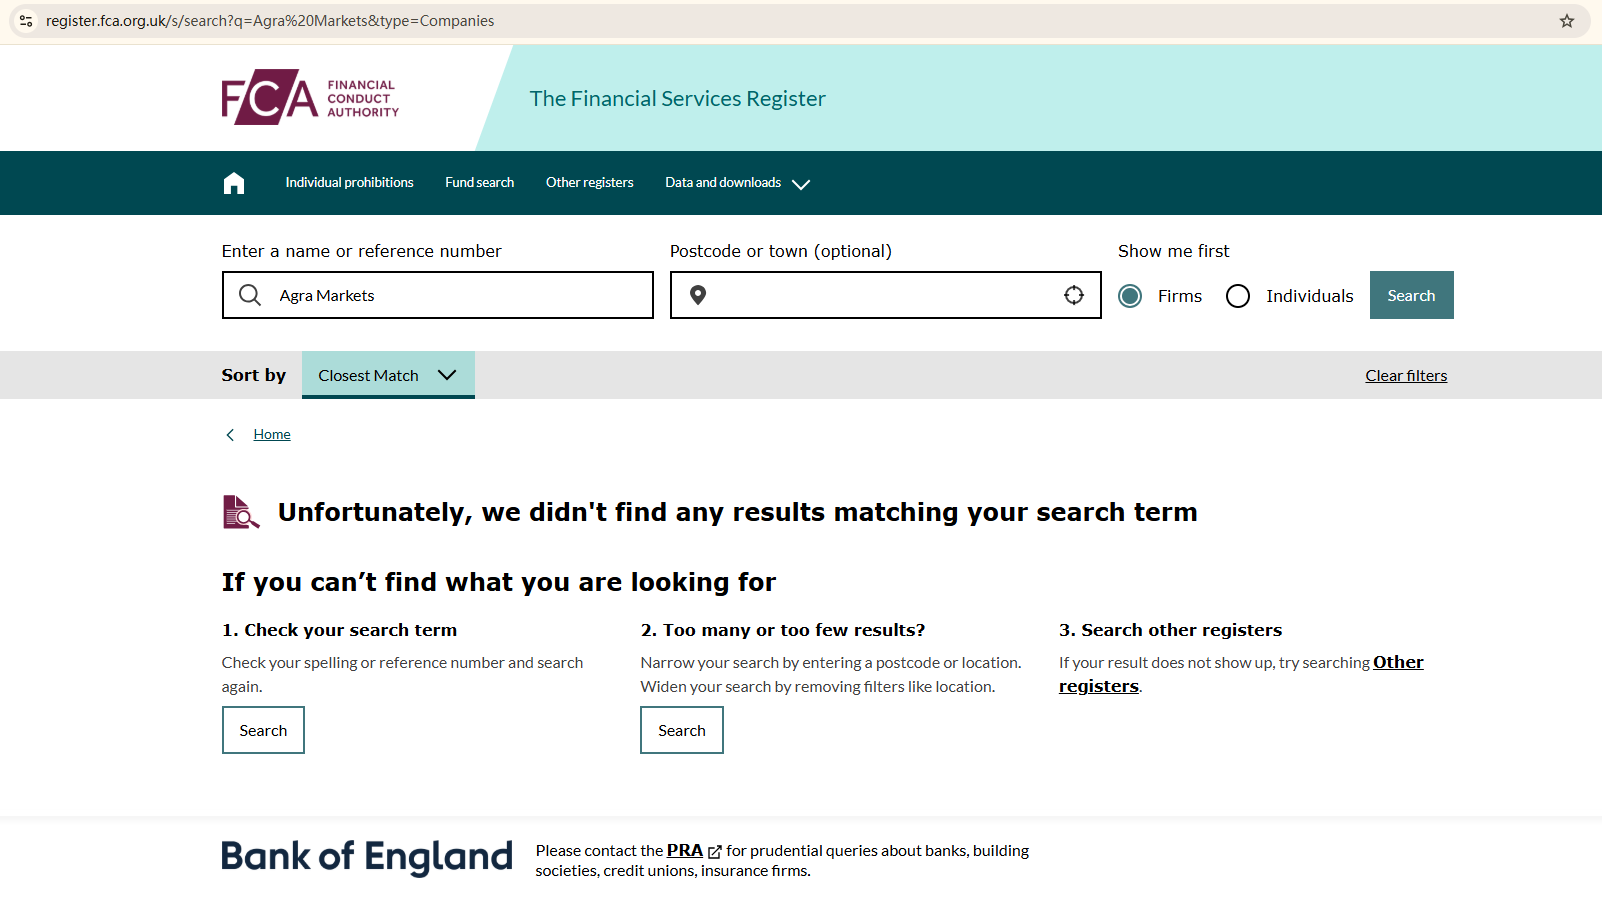Open the Closest Match sort dropdown
Screen dimensions: 1602x903
click(x=388, y=375)
